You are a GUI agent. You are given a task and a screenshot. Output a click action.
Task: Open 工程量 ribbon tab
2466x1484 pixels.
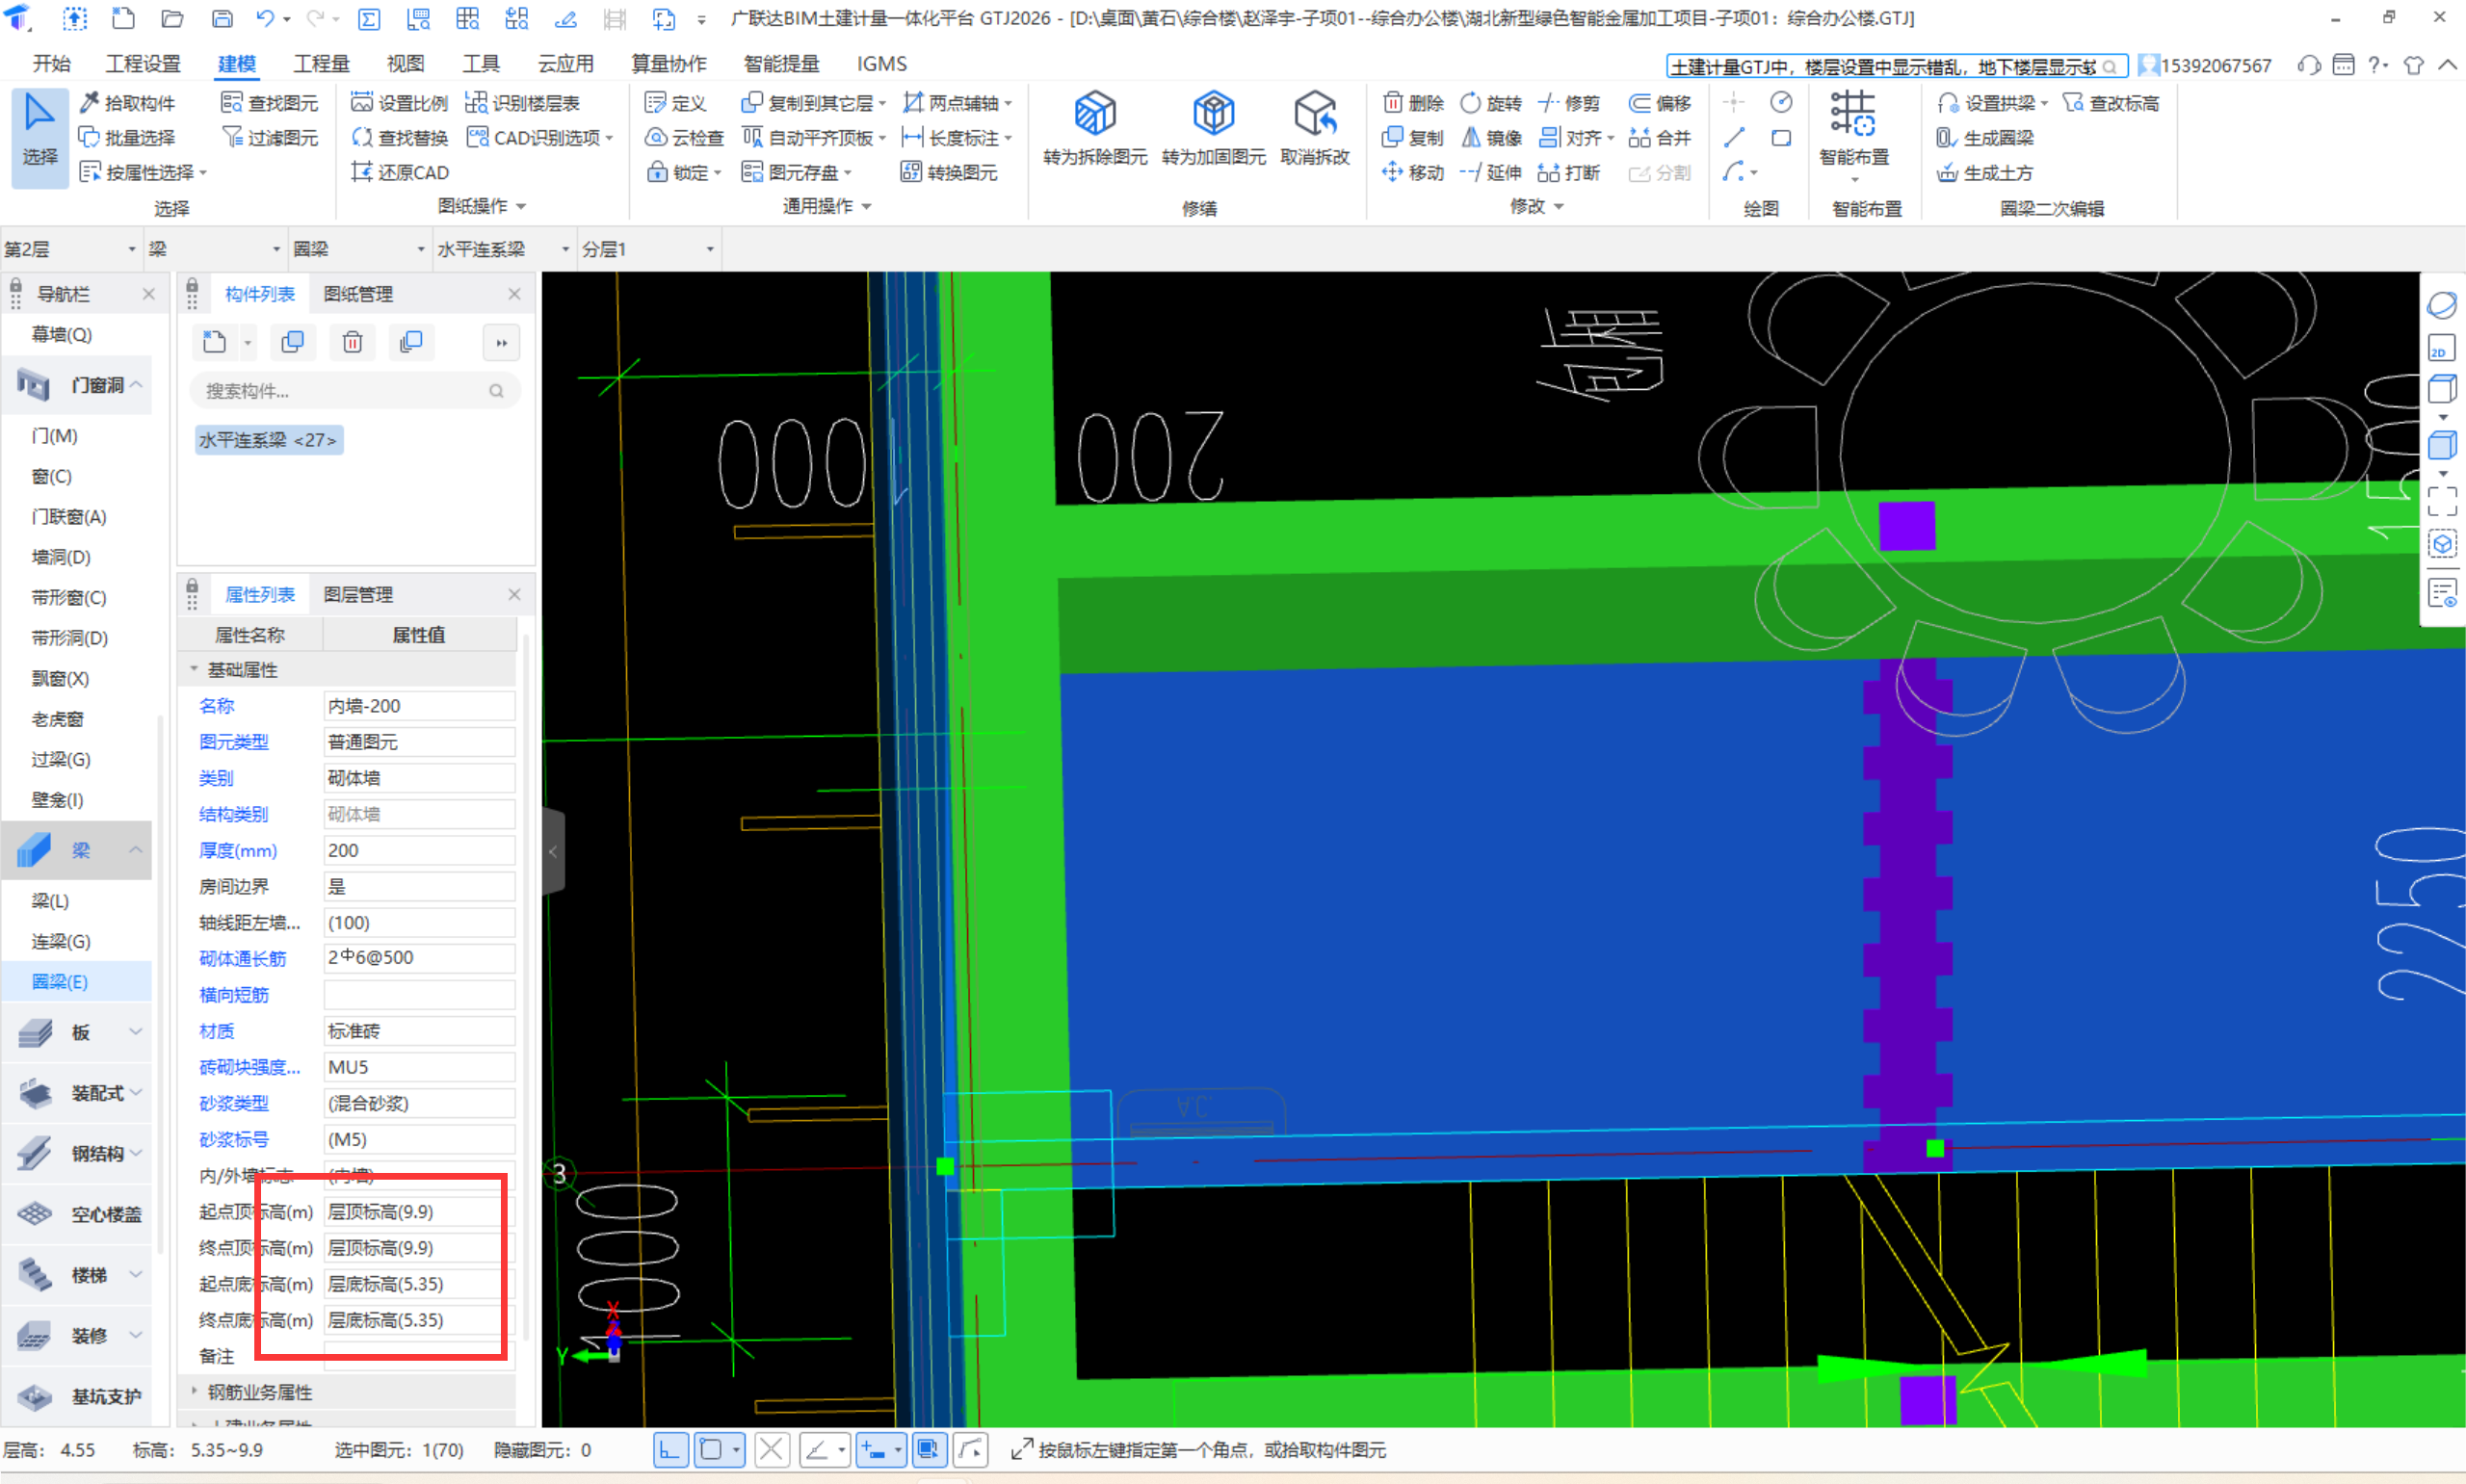click(321, 64)
